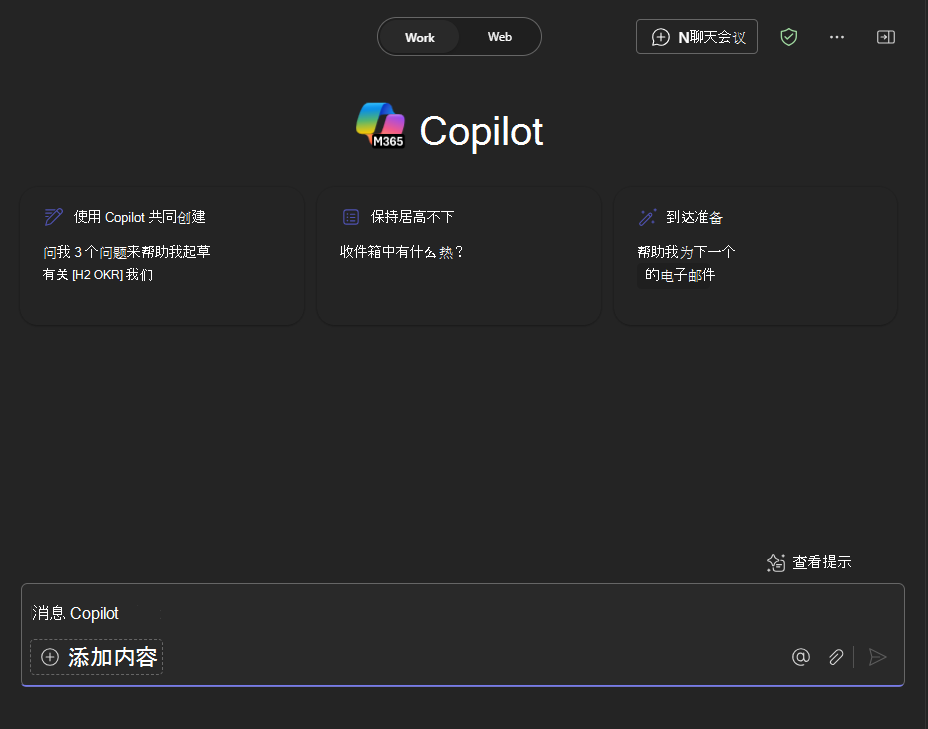Click the @ mention icon
The width and height of the screenshot is (928, 729).
800,657
